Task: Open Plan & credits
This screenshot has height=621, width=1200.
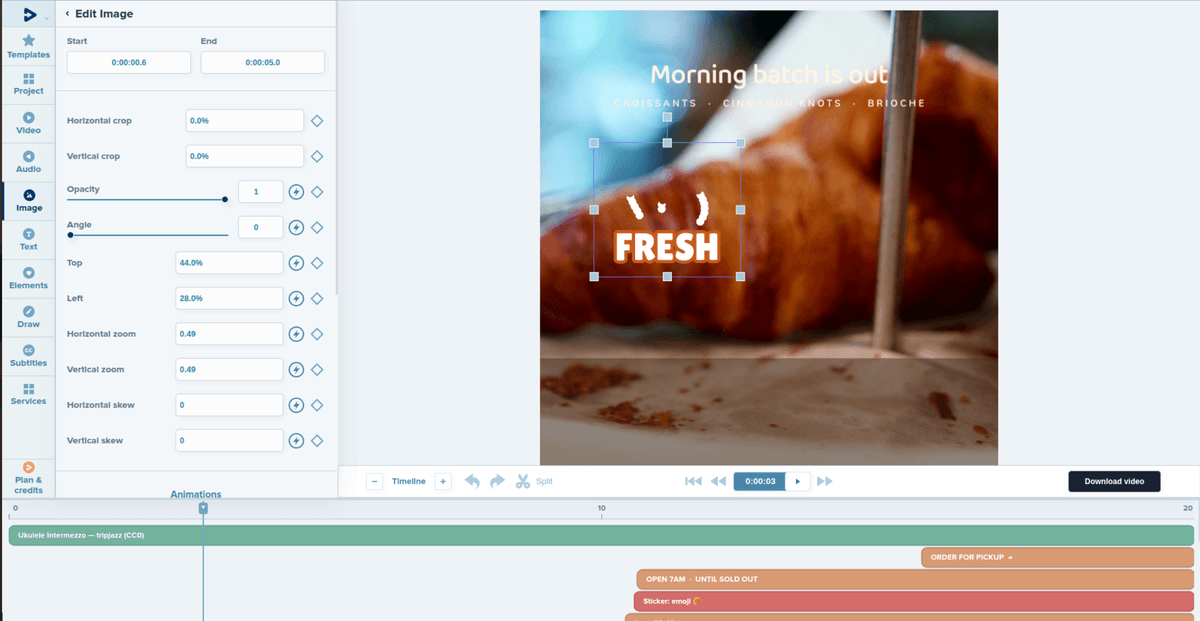Action: point(28,478)
